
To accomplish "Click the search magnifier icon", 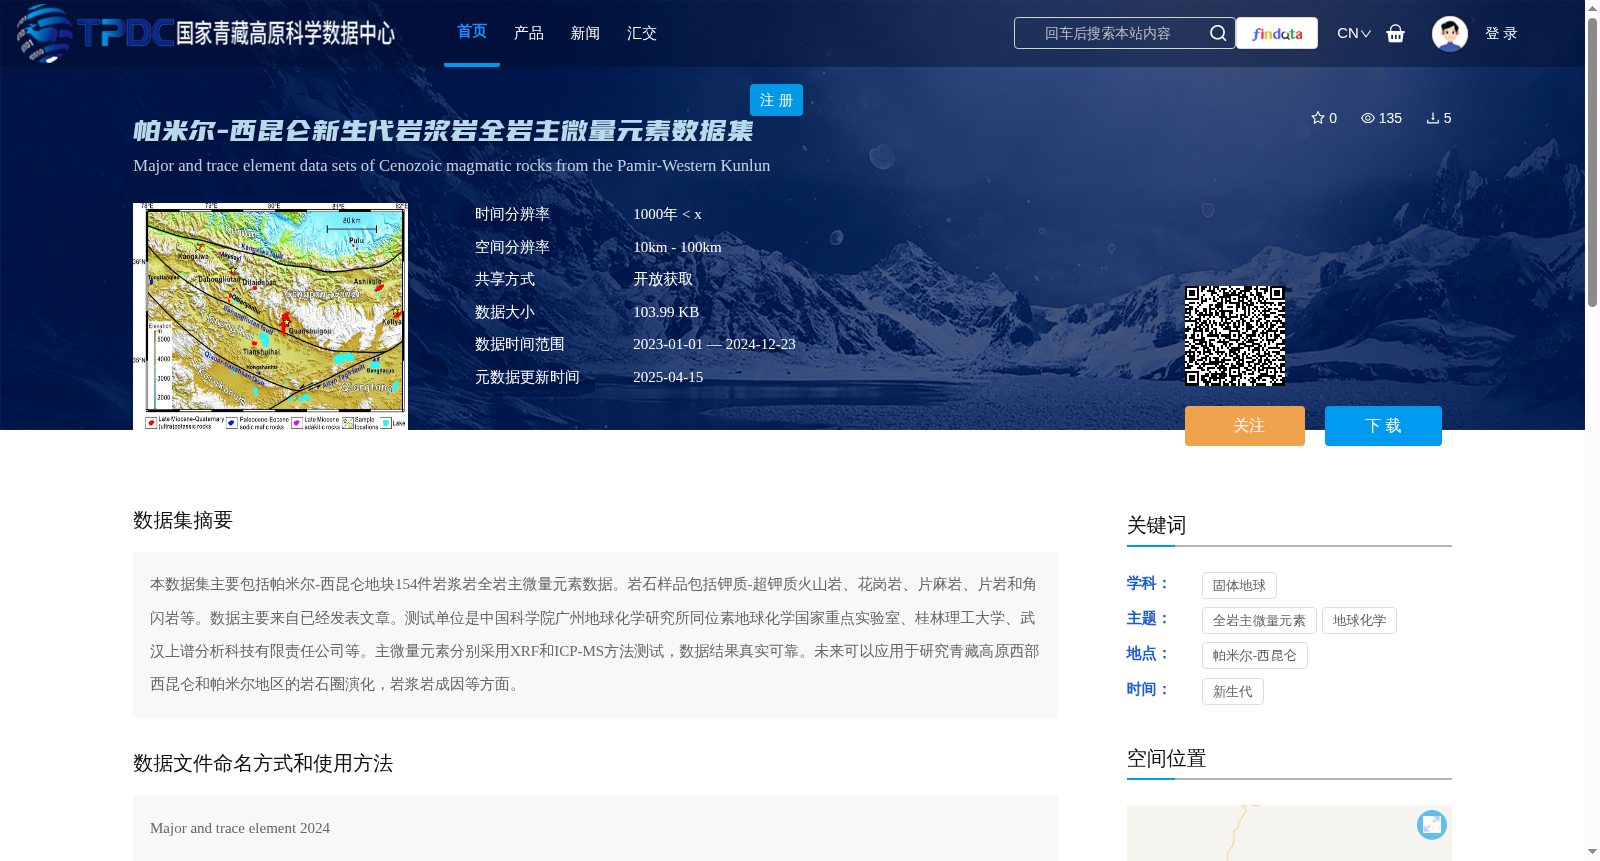I will coord(1217,33).
